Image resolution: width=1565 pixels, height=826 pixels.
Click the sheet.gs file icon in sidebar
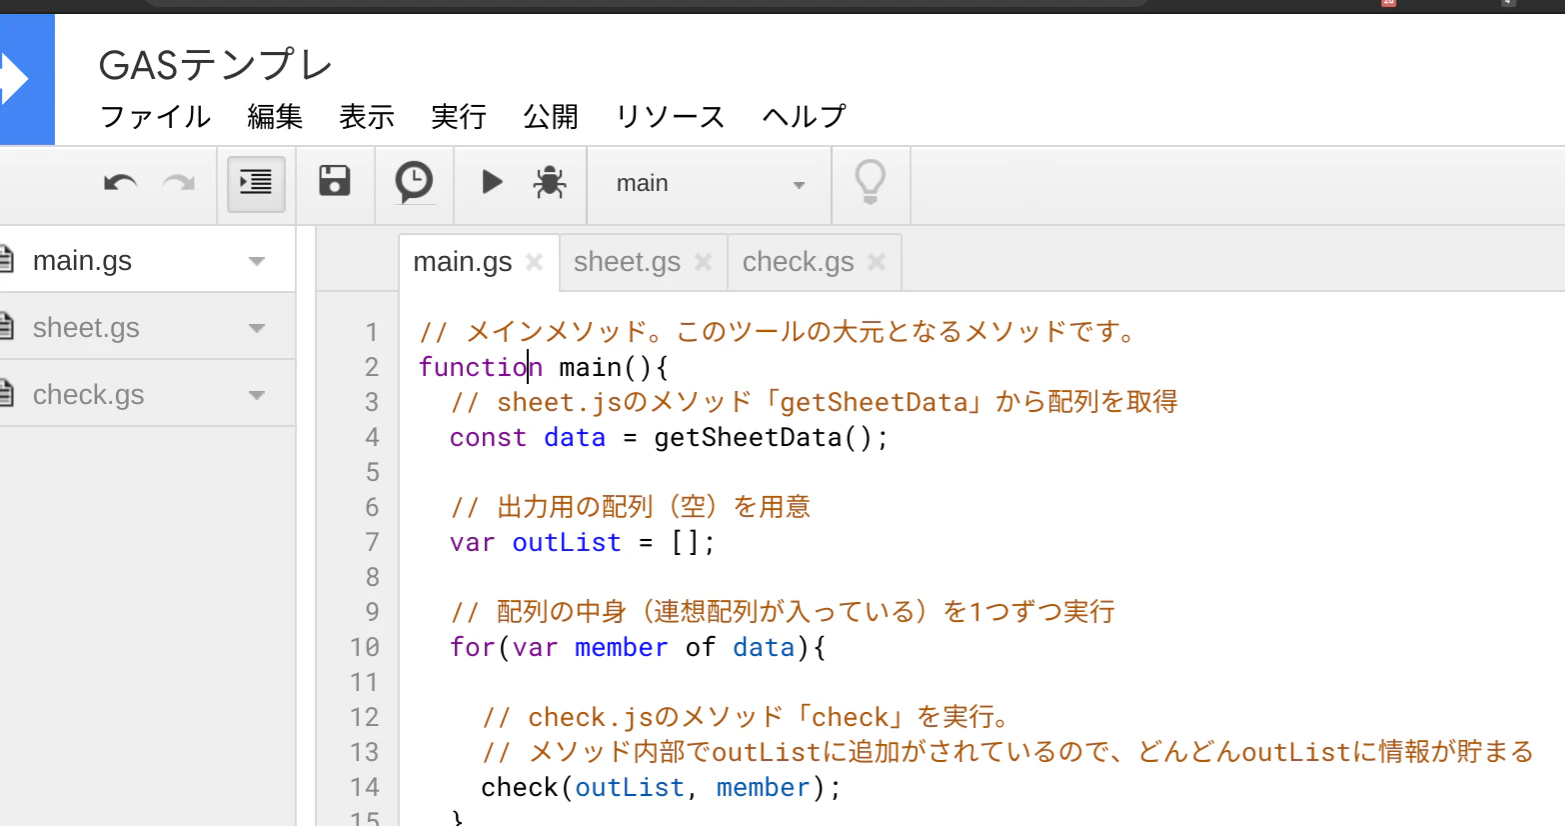click(x=6, y=327)
